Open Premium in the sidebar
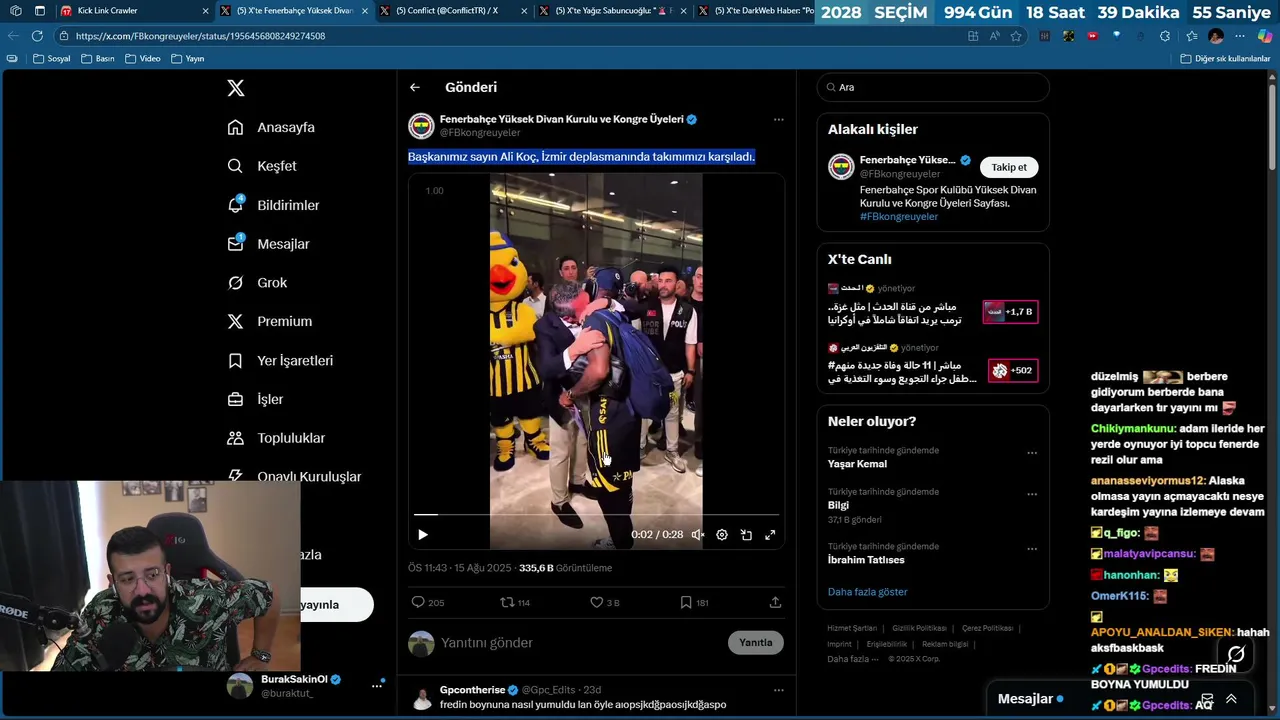Image resolution: width=1280 pixels, height=720 pixels. [x=270, y=321]
